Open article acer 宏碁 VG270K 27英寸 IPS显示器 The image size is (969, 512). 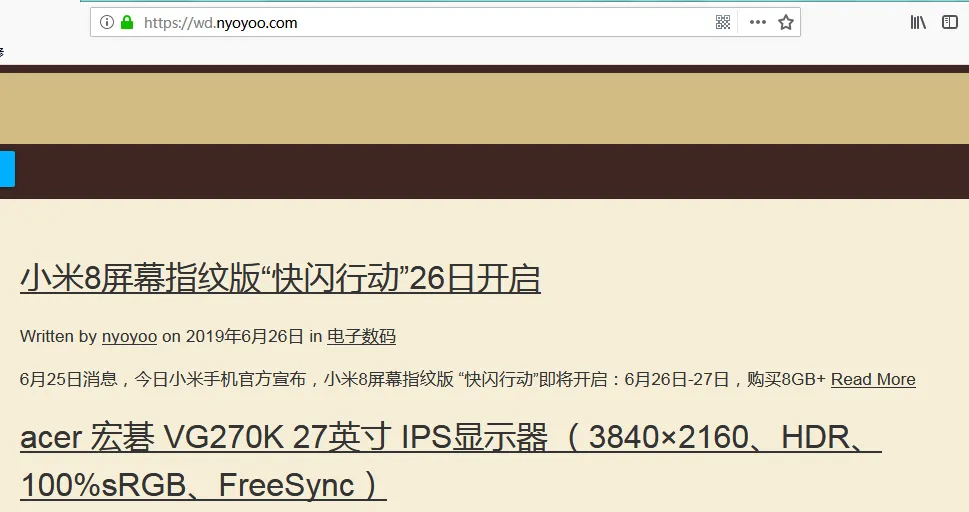(x=451, y=461)
